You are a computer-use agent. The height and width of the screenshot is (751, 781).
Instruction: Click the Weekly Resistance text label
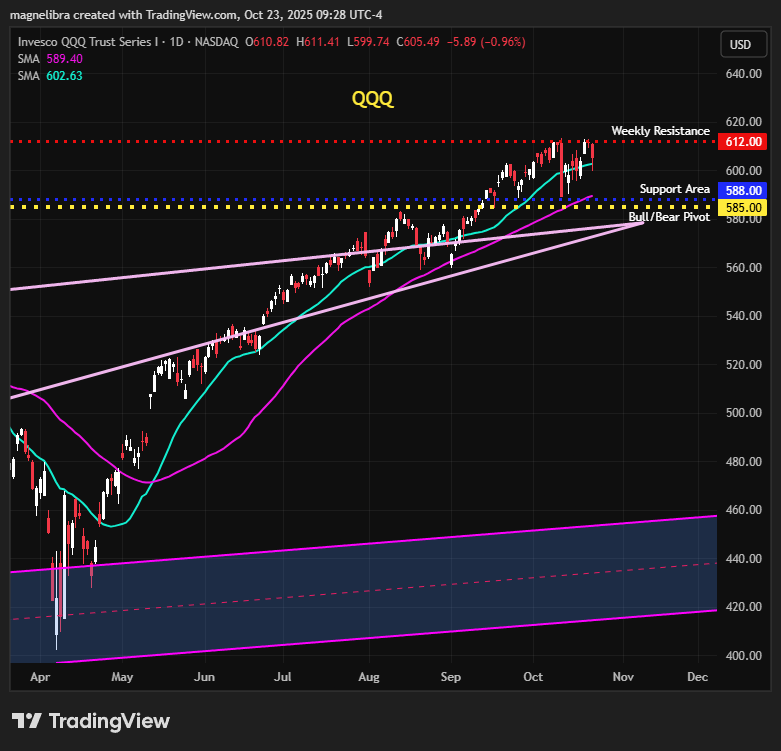click(x=660, y=131)
